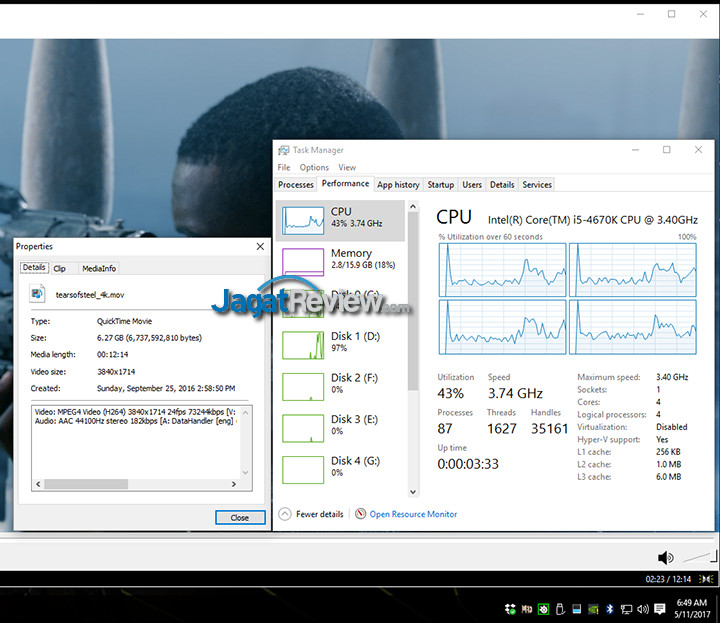The width and height of the screenshot is (720, 623).
Task: Click sidebar scrollbar down arrow
Action: (413, 492)
